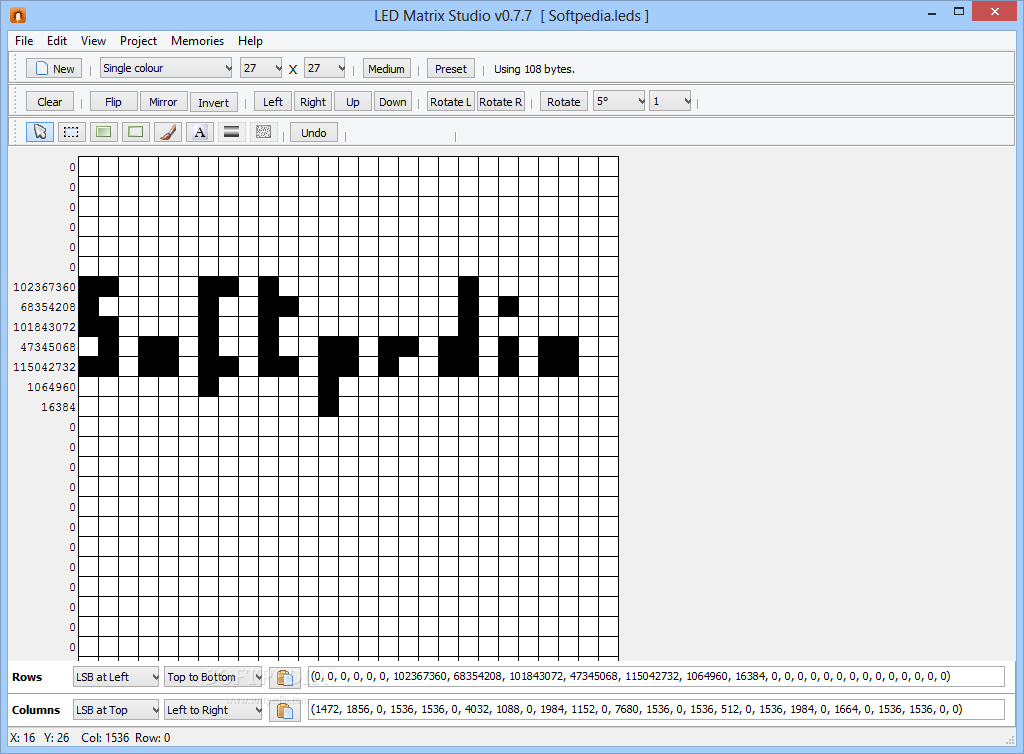The height and width of the screenshot is (754, 1024).
Task: Activate the text (A) tool
Action: pos(200,133)
